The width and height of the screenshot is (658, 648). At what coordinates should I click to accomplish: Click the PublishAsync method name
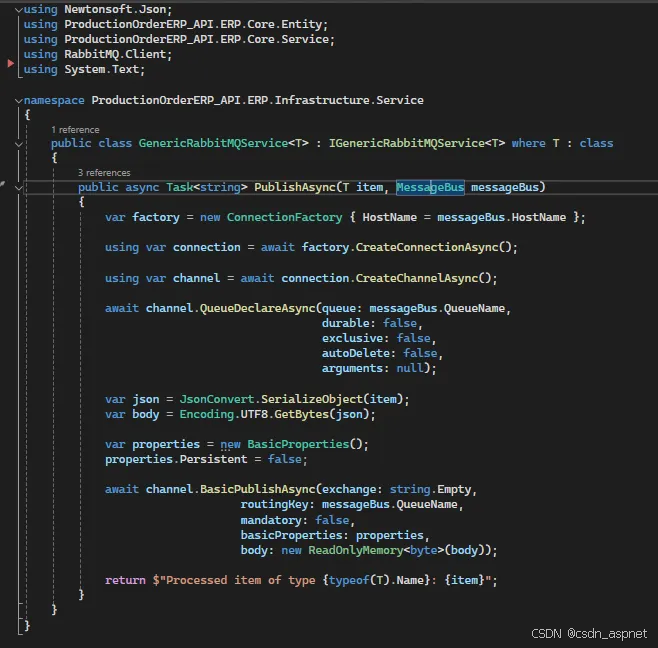[295, 187]
